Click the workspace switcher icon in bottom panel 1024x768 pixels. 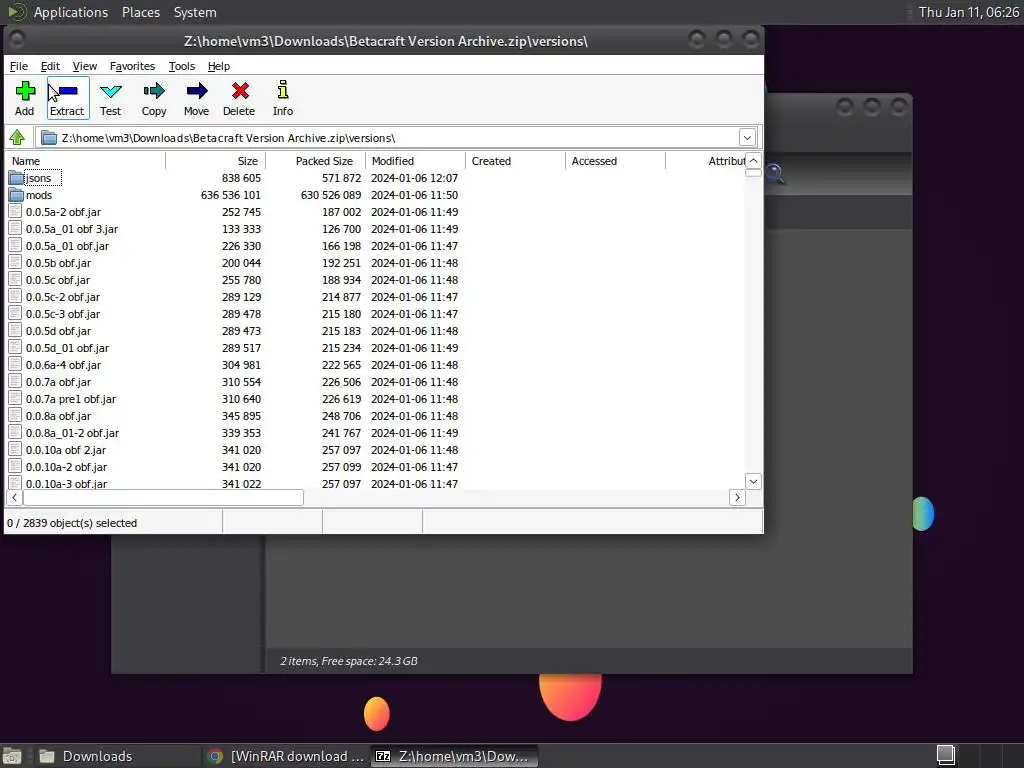[946, 756]
